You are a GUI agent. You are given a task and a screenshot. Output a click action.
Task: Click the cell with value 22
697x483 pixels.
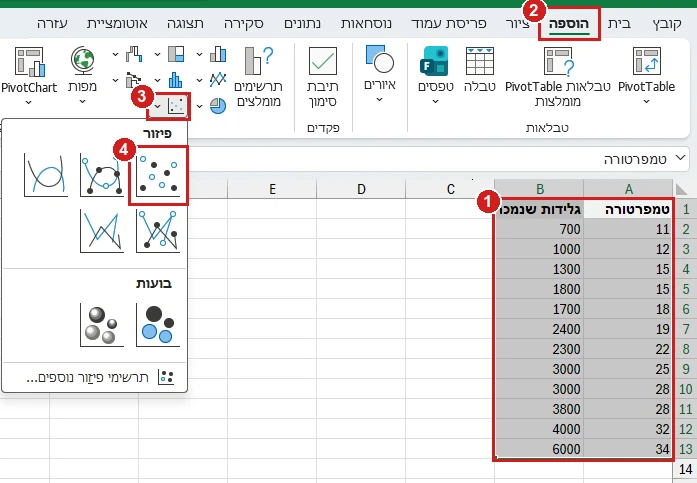[628, 349]
